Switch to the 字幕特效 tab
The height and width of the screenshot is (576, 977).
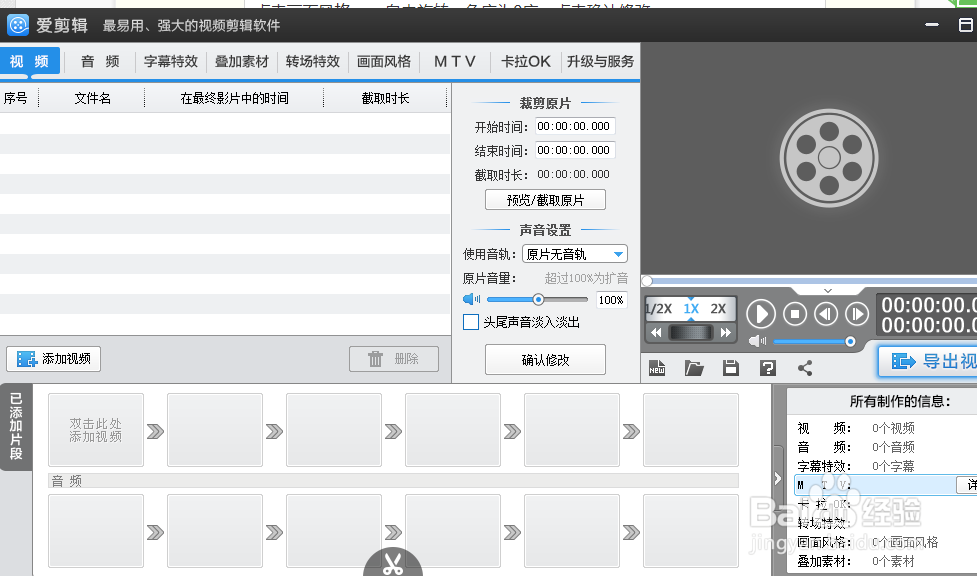170,60
